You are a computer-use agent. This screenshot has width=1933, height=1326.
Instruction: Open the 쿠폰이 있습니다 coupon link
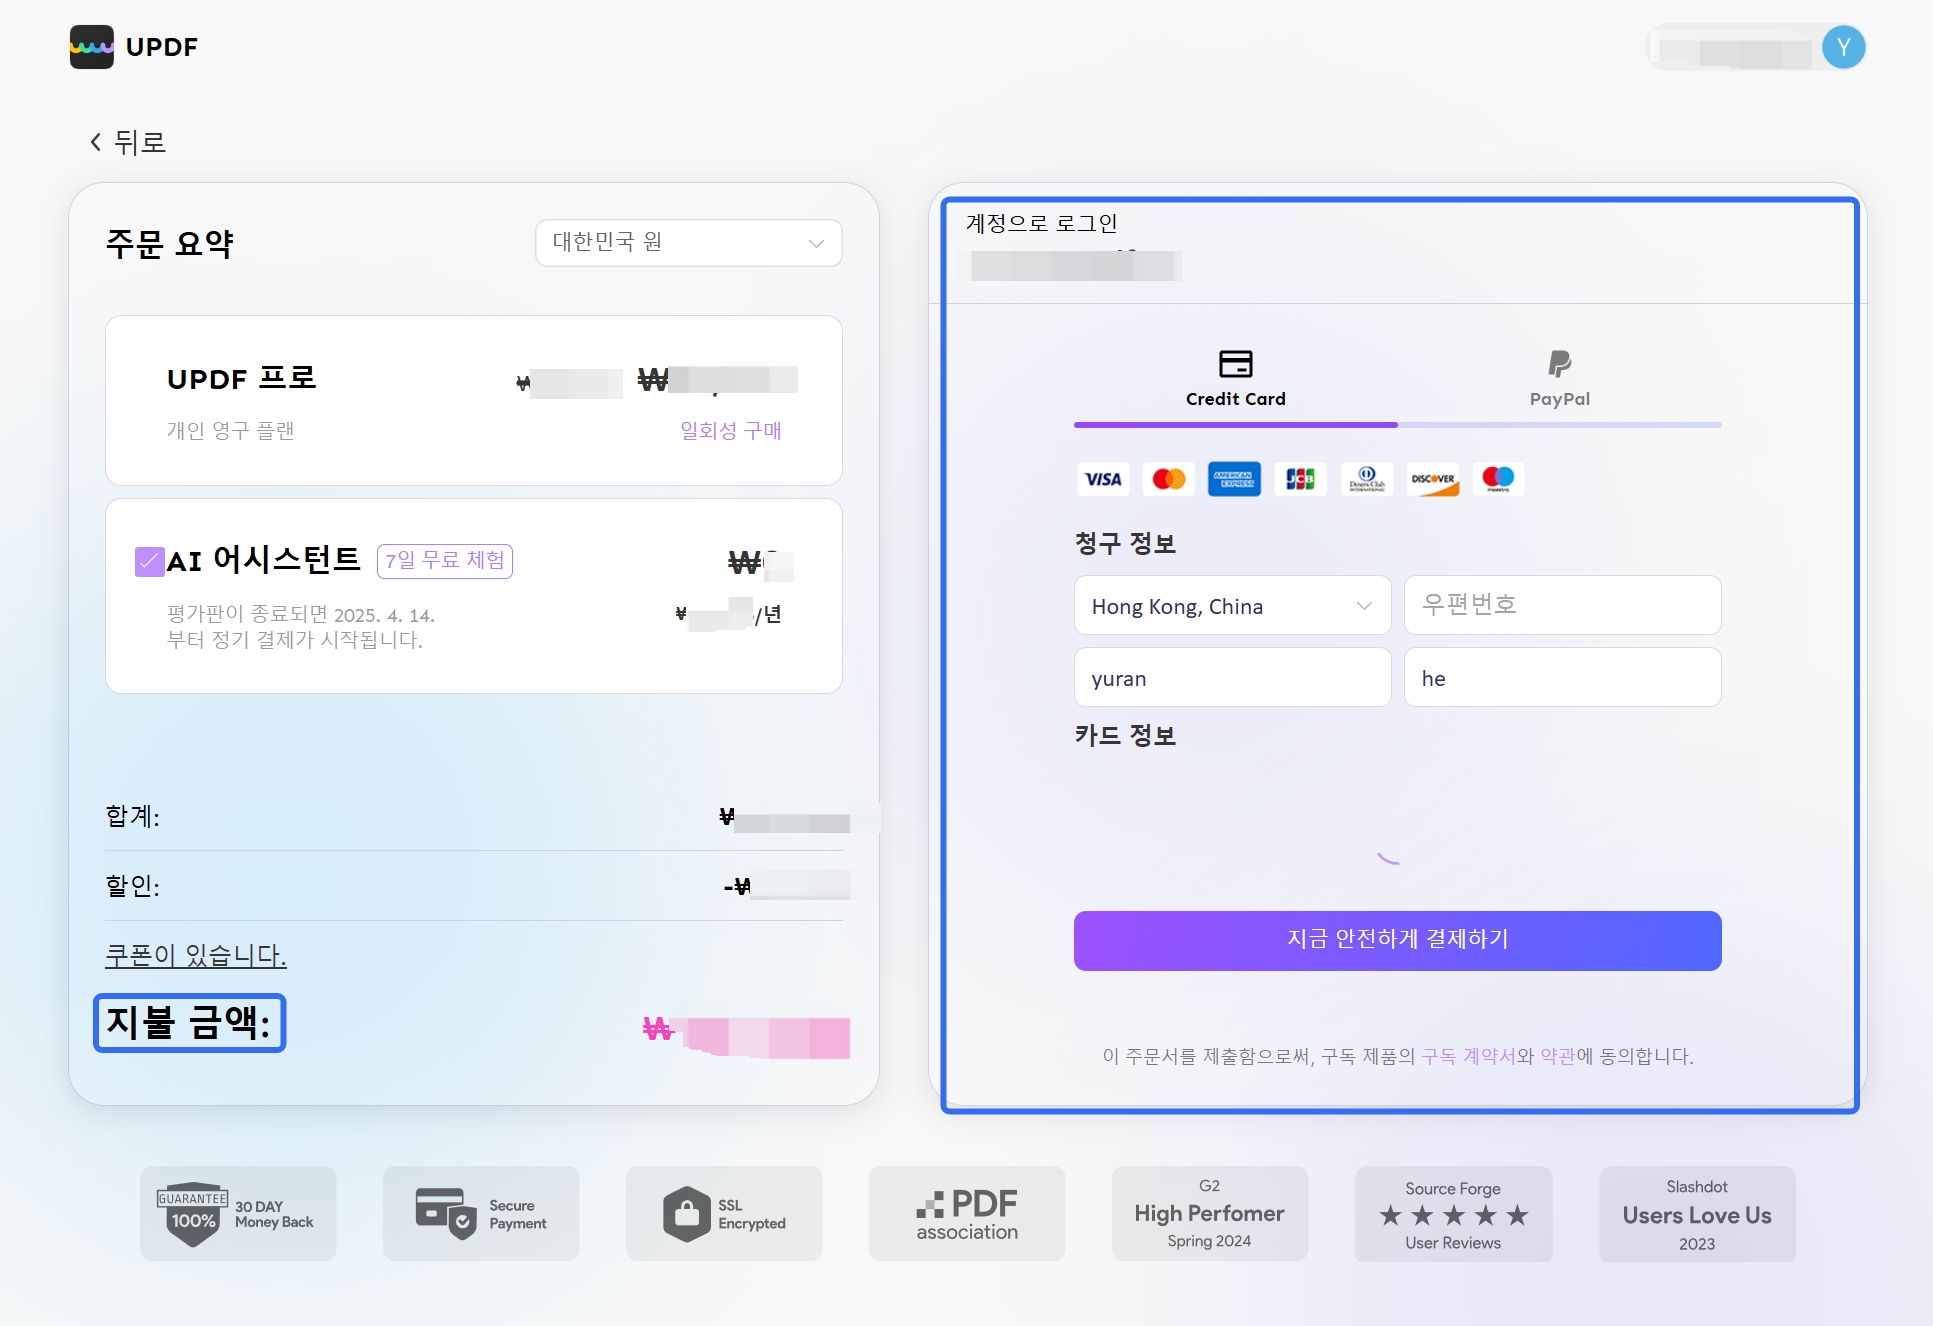coord(196,955)
